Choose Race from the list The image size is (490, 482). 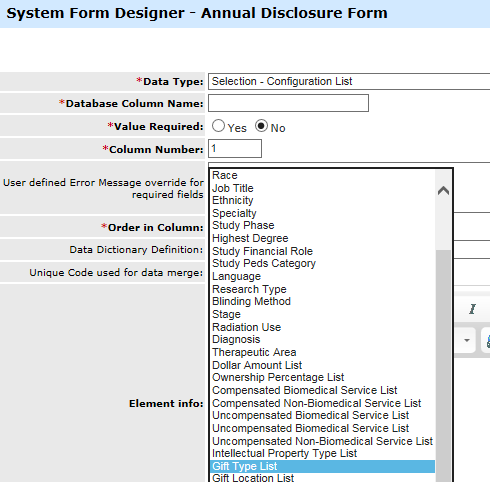[323, 175]
